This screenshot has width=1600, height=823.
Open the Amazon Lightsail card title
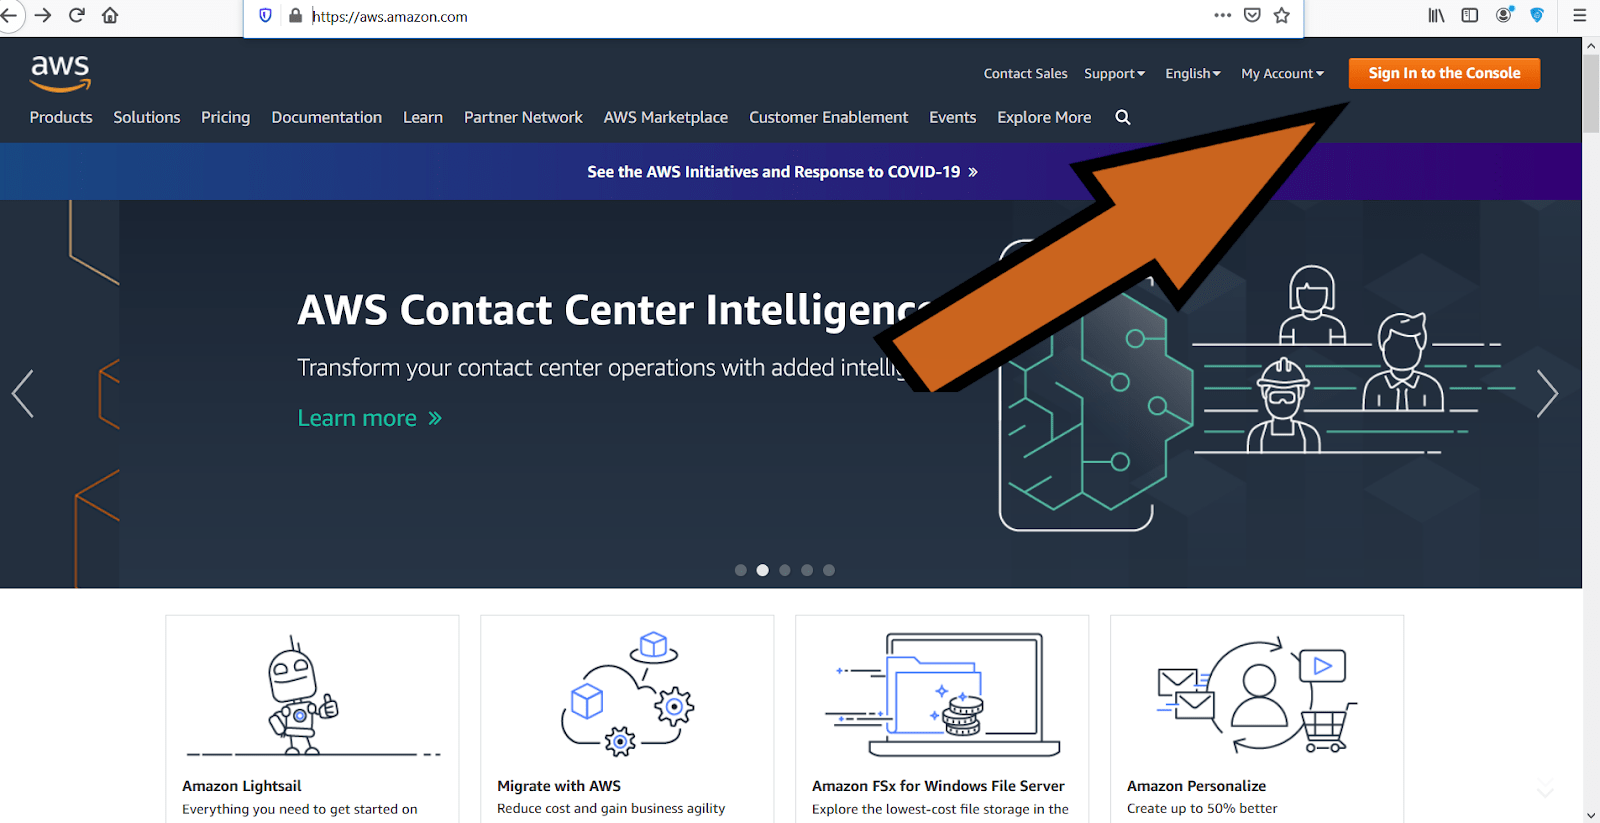click(242, 786)
